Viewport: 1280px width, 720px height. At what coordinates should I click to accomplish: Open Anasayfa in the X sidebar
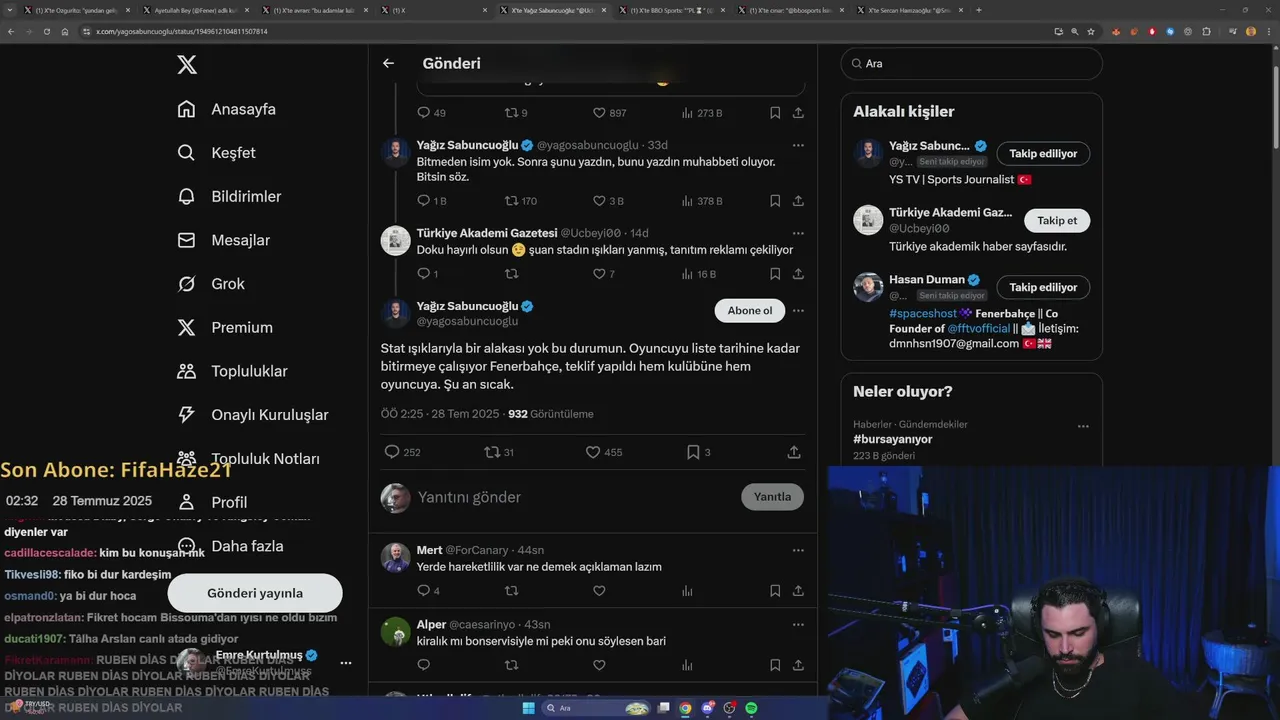[x=226, y=109]
